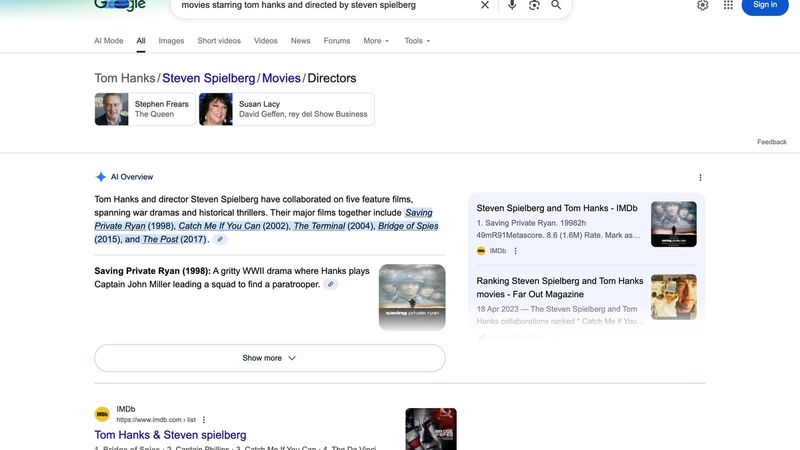Screen dimensions: 800x450
Task: Switch to Videos tab
Action: click(x=266, y=41)
